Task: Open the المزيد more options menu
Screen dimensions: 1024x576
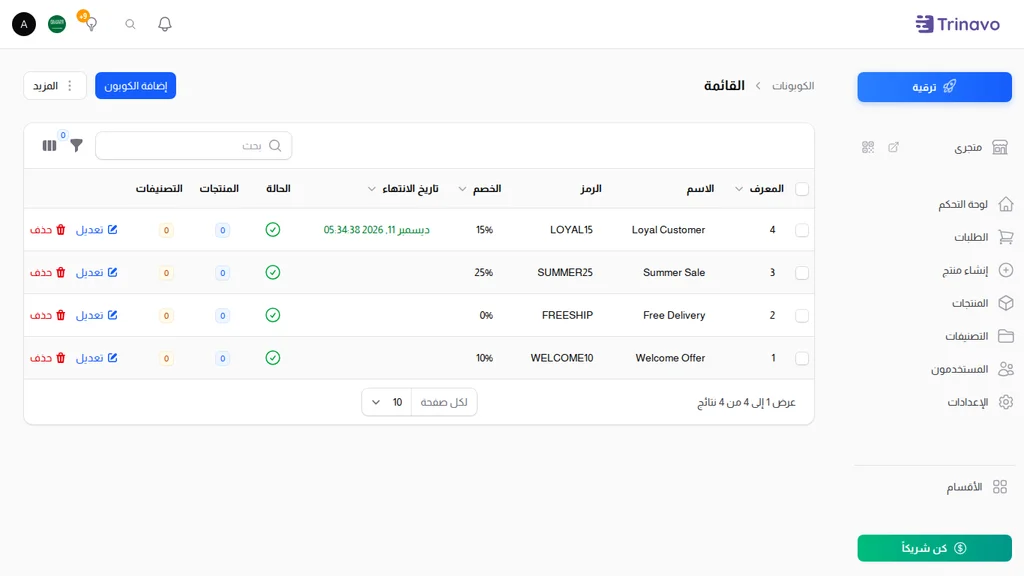Action: pyautogui.click(x=55, y=86)
